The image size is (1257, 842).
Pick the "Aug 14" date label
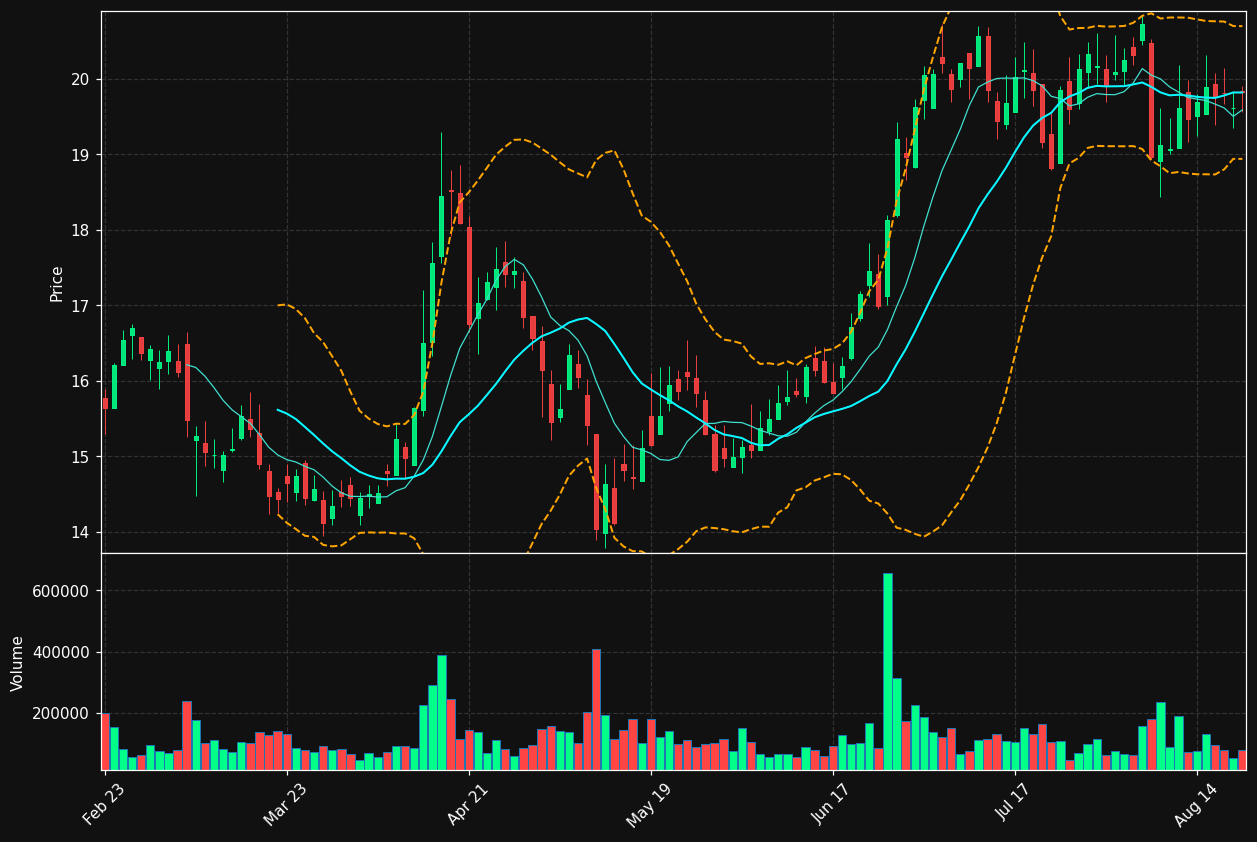point(1195,803)
